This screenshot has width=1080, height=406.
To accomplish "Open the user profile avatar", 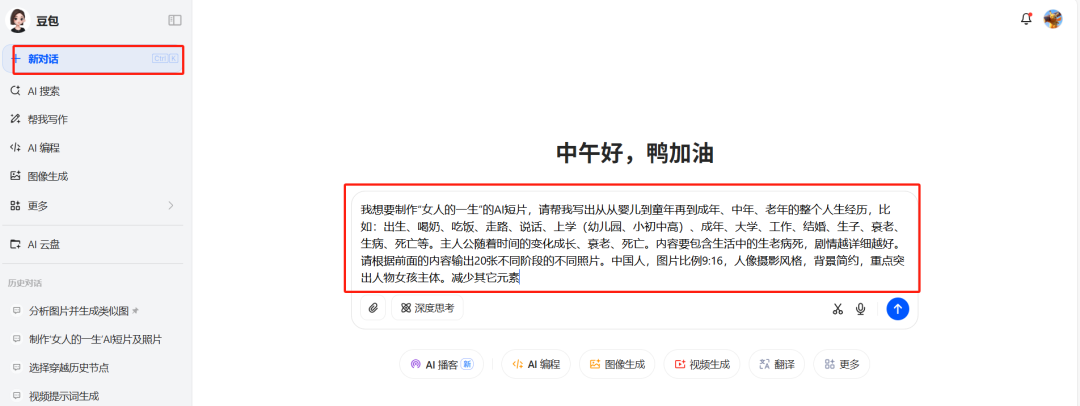I will [x=1053, y=19].
